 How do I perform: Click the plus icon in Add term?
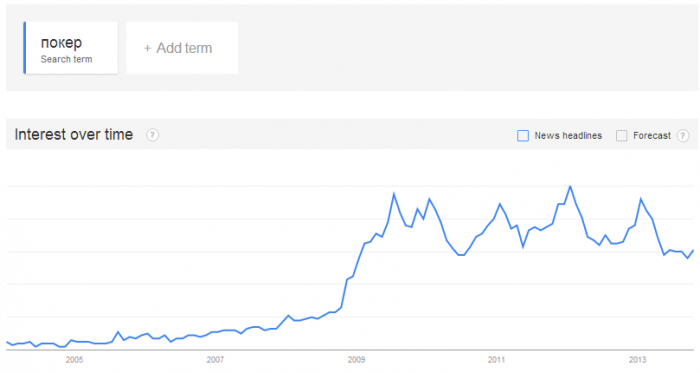147,48
